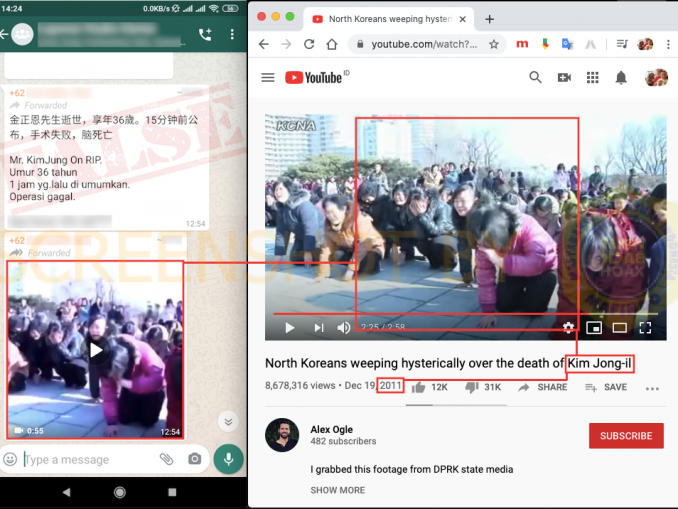The image size is (678, 509).
Task: Start a WhatsApp group call
Action: tap(205, 35)
